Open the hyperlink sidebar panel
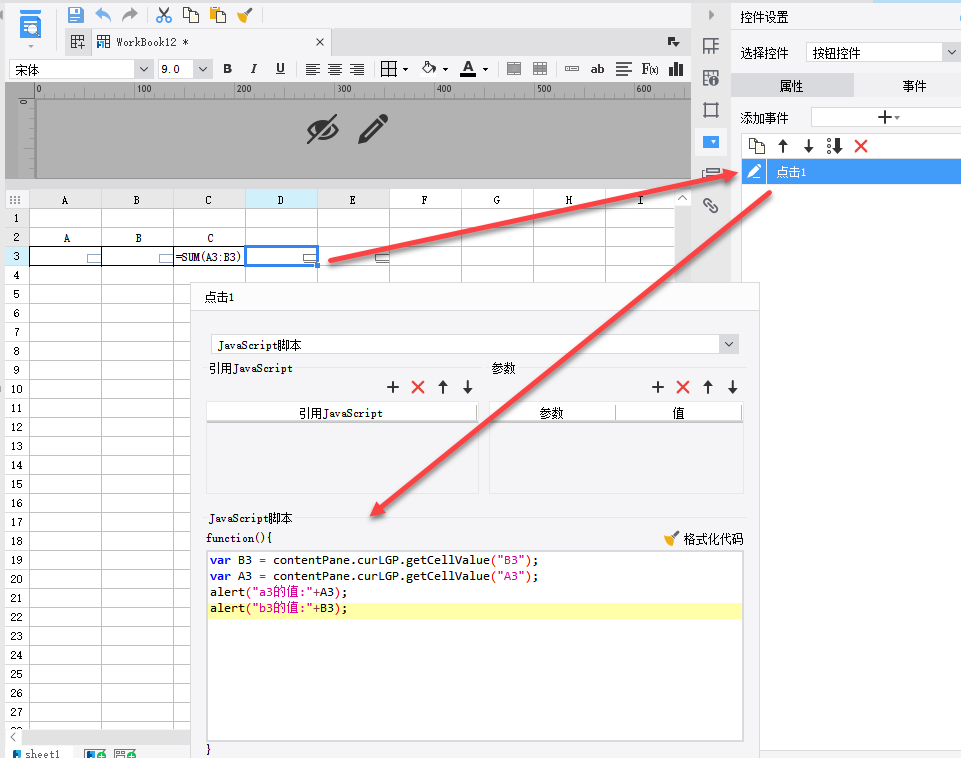 [711, 205]
